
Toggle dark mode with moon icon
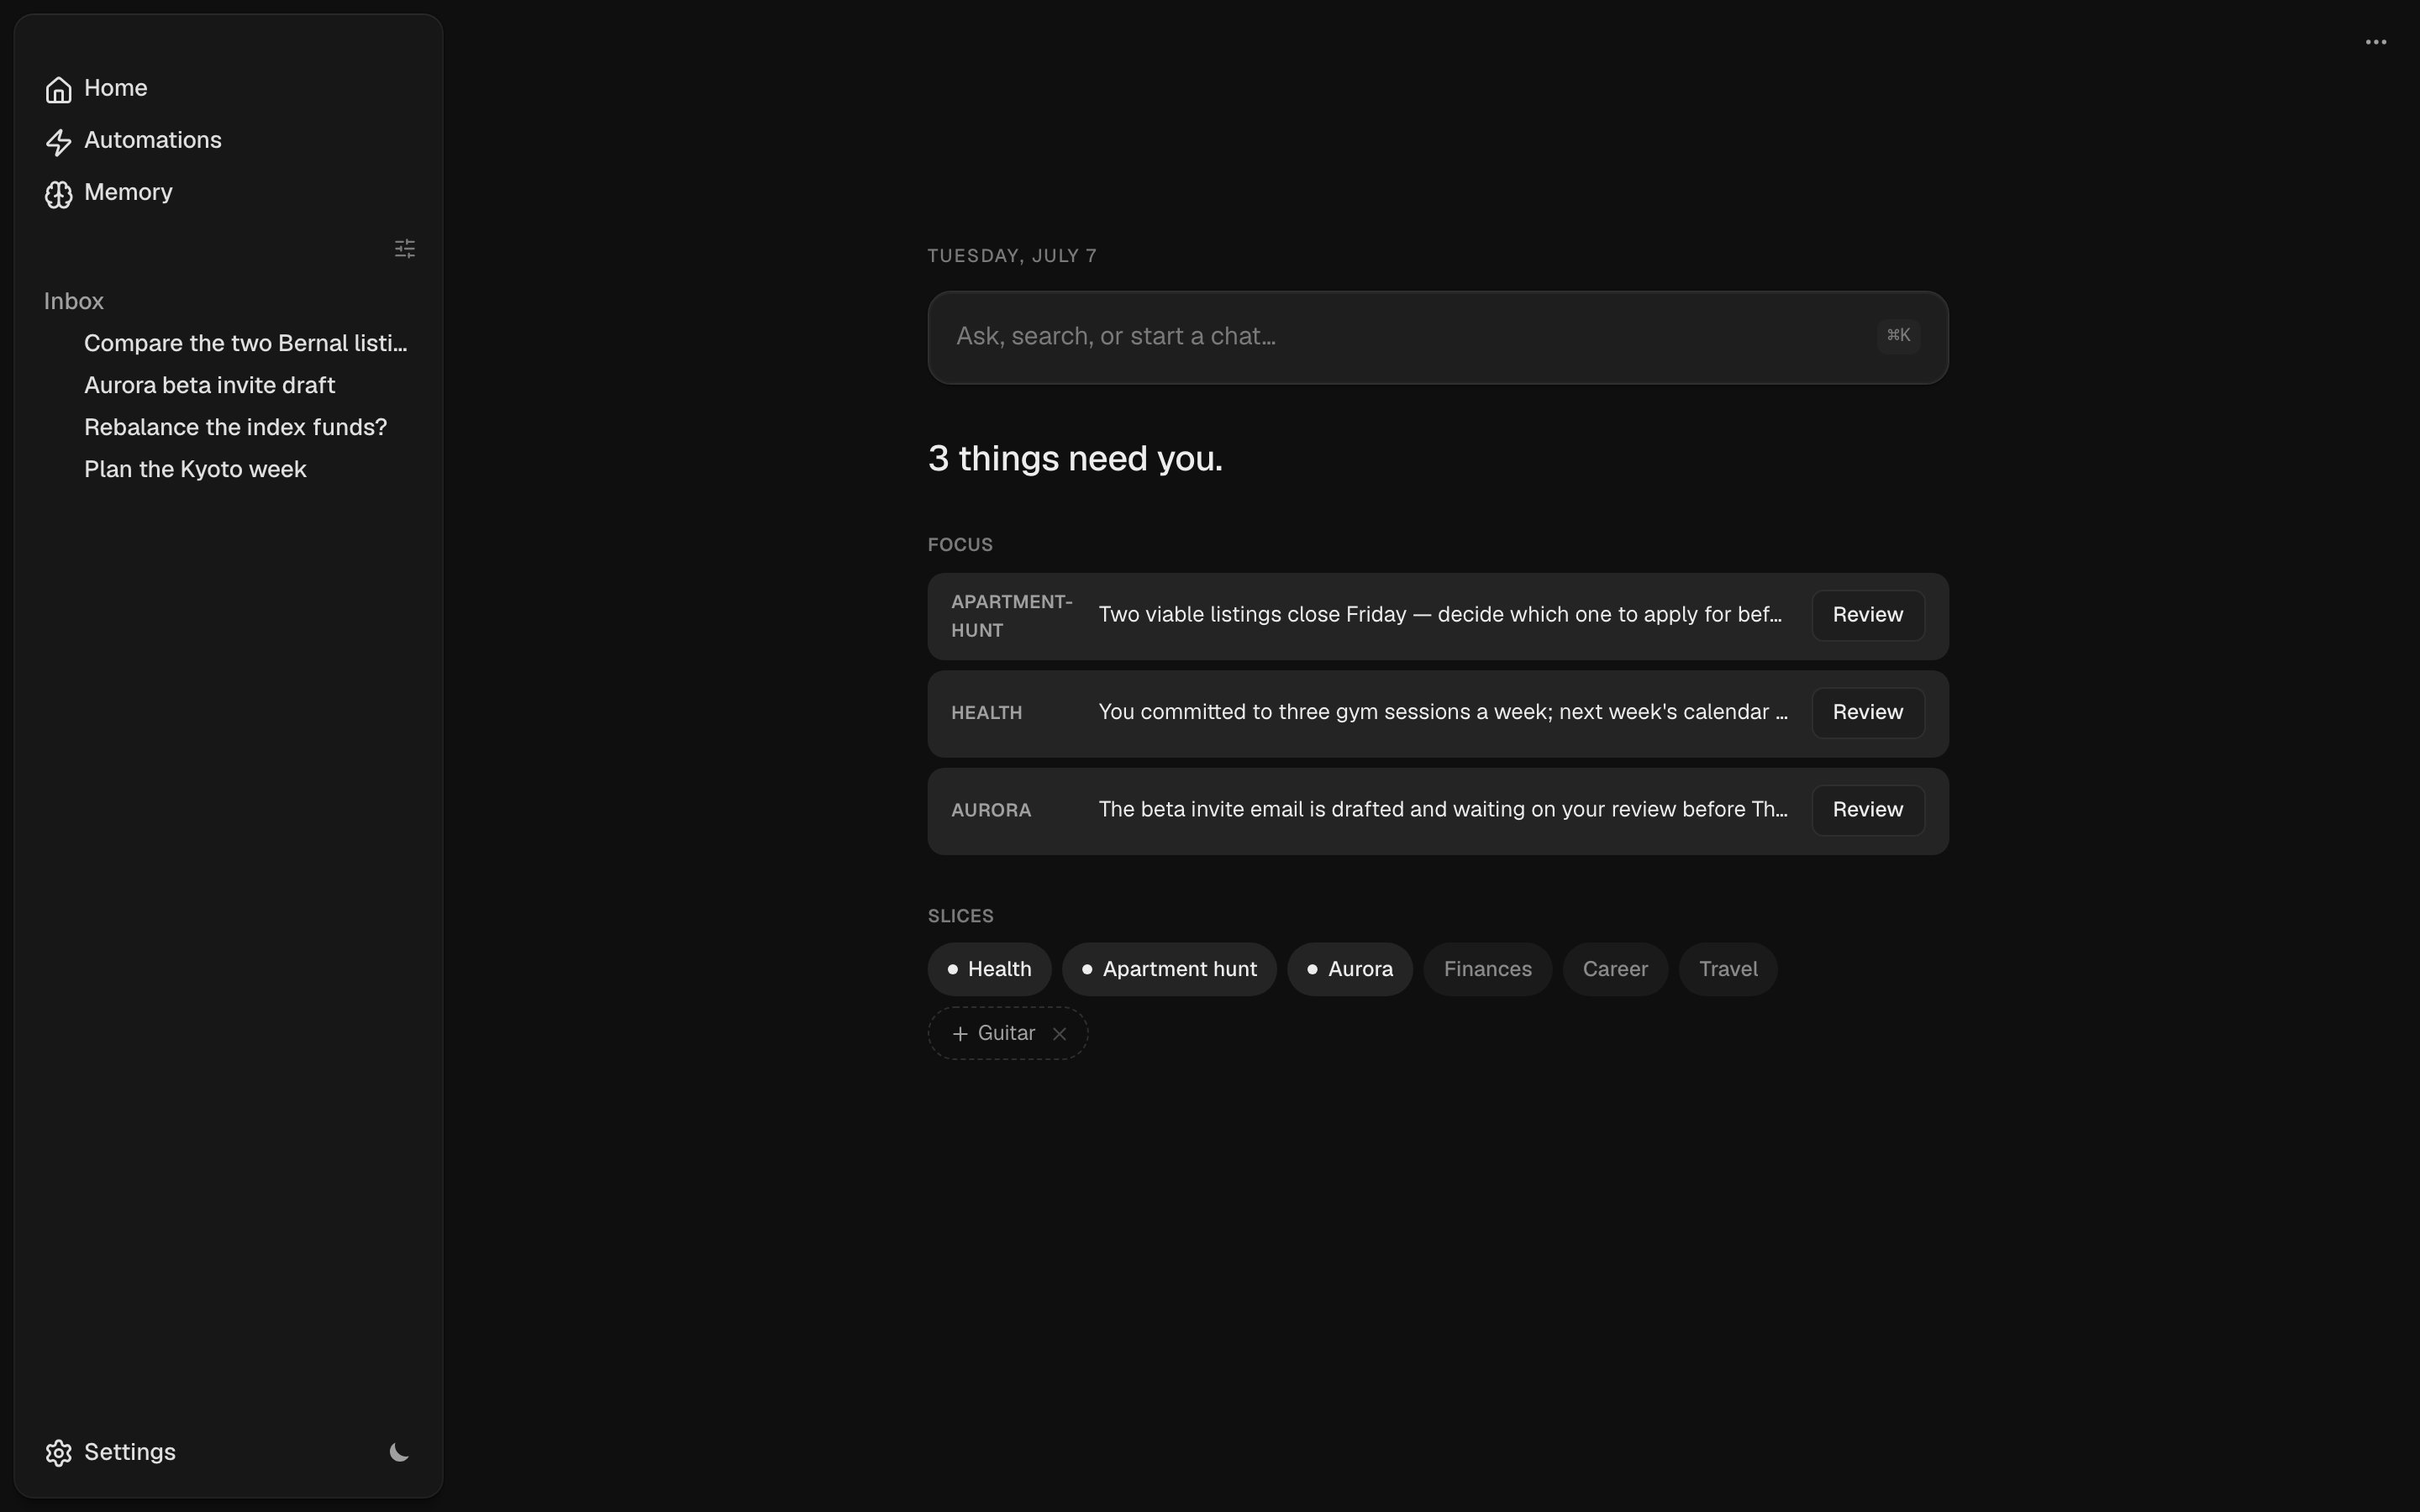click(x=399, y=1452)
